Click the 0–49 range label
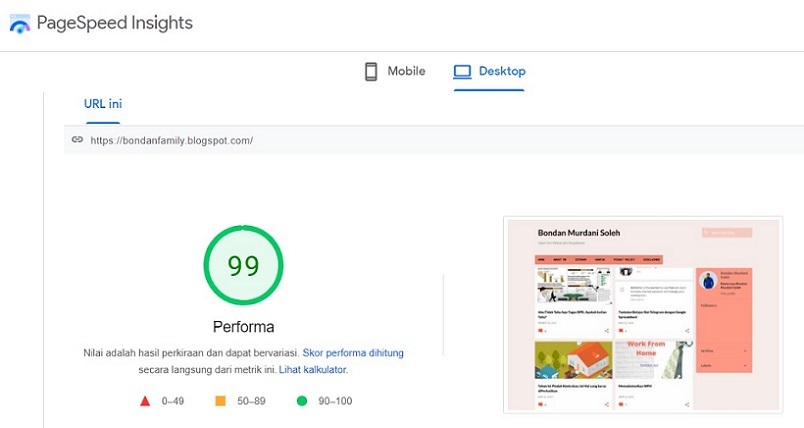Viewport: 804px width, 428px height. click(173, 401)
